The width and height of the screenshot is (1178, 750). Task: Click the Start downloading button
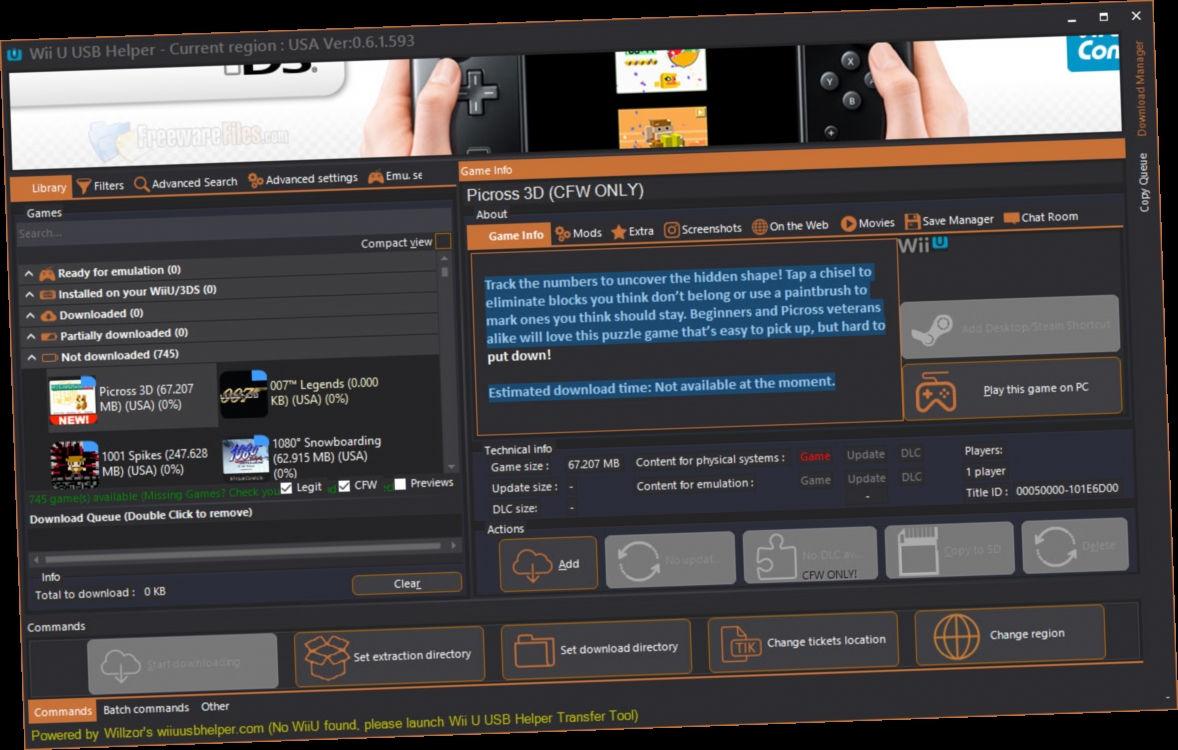(x=183, y=664)
